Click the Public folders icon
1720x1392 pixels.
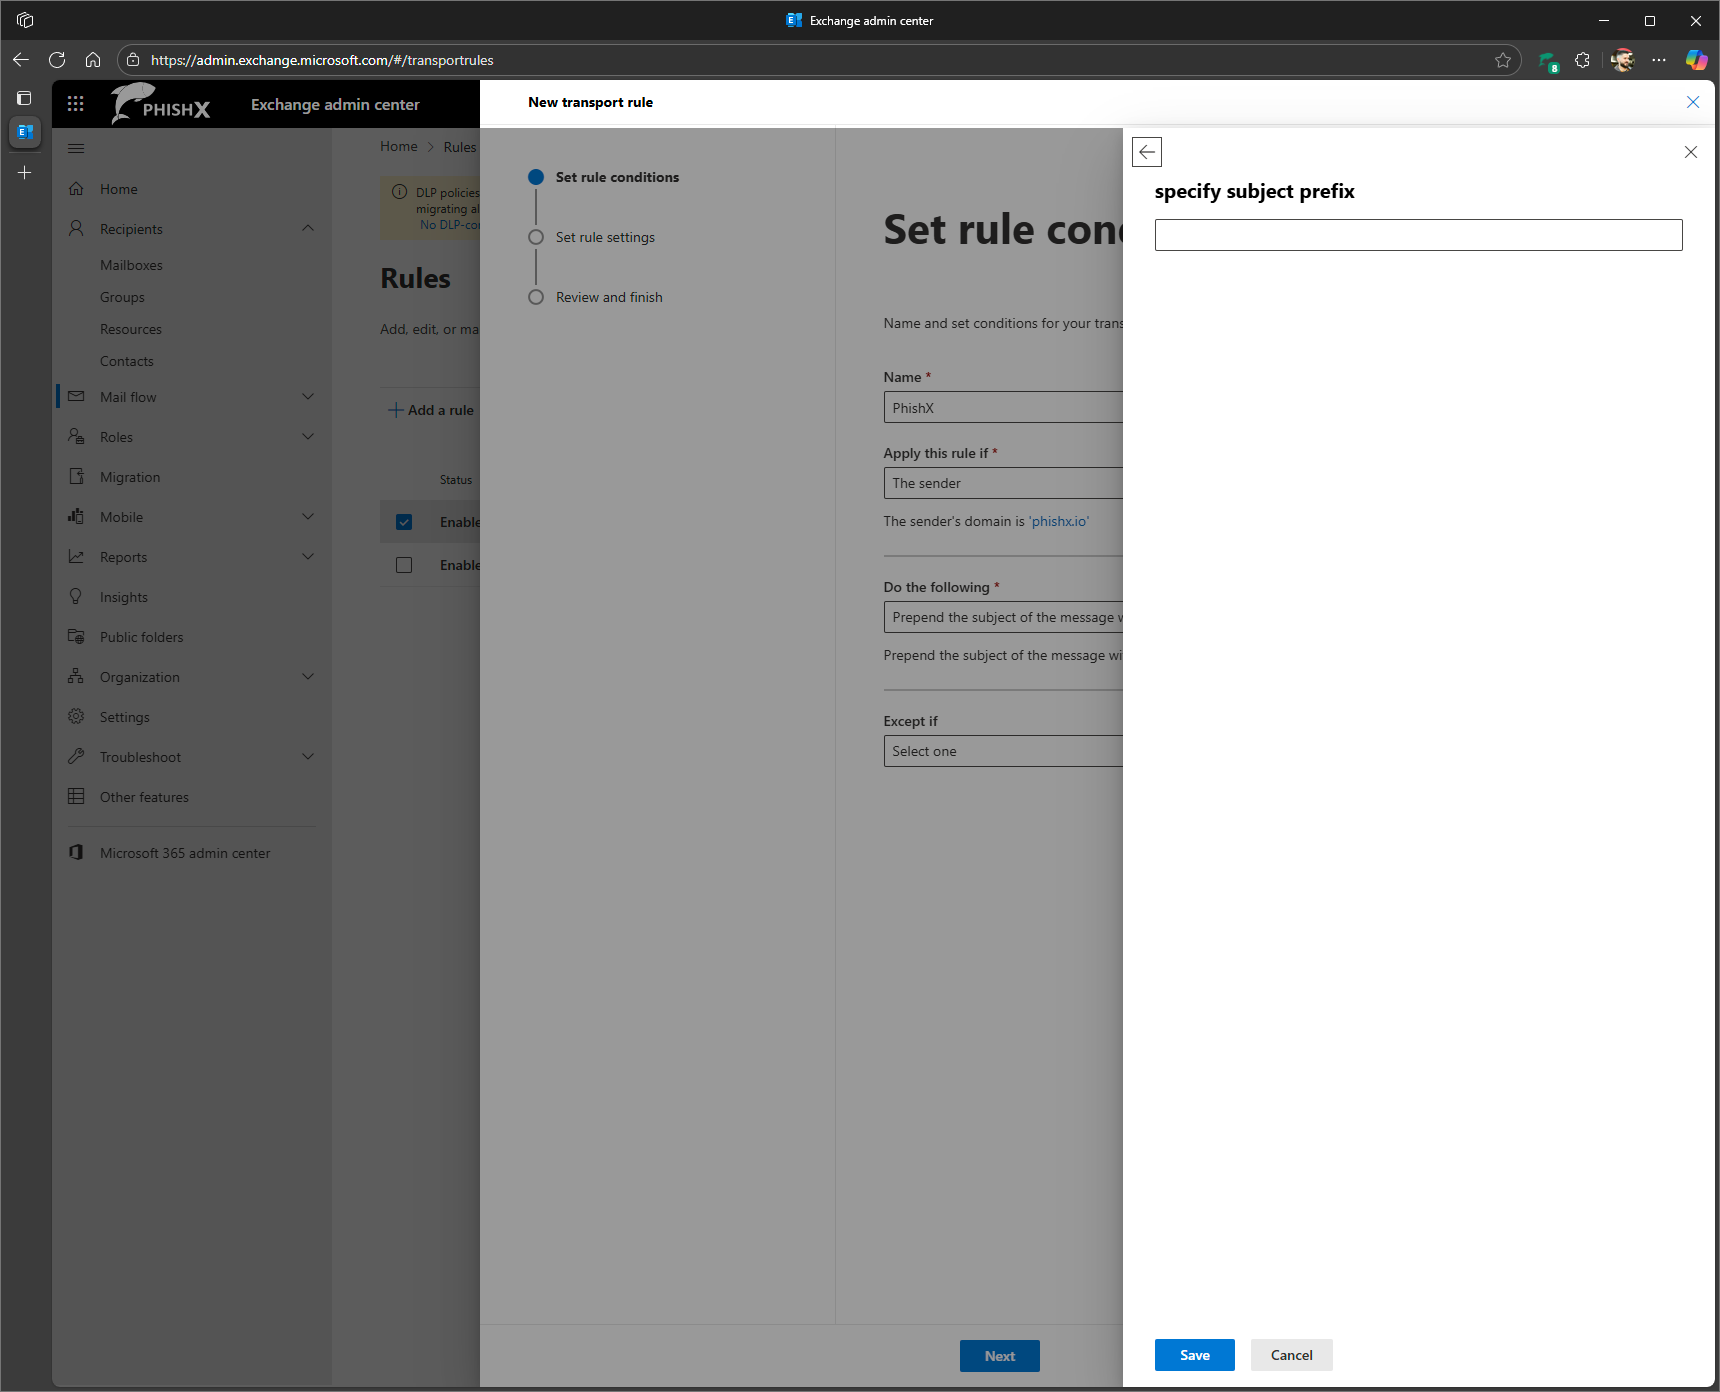point(76,636)
